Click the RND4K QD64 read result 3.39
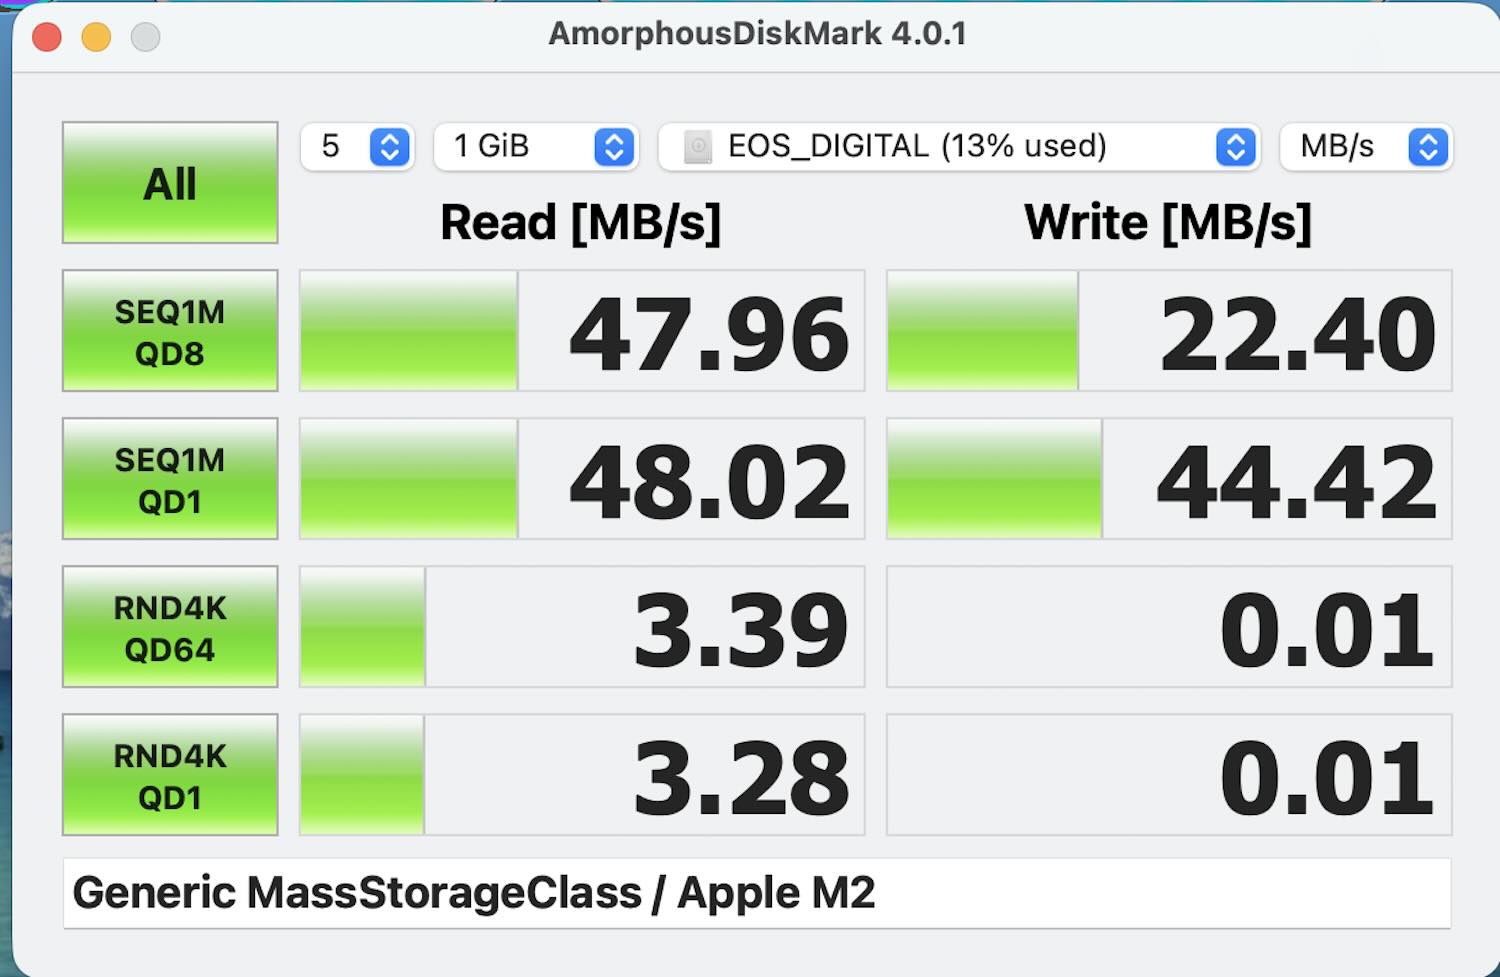Screen dimensions: 1500x977 (x=740, y=629)
